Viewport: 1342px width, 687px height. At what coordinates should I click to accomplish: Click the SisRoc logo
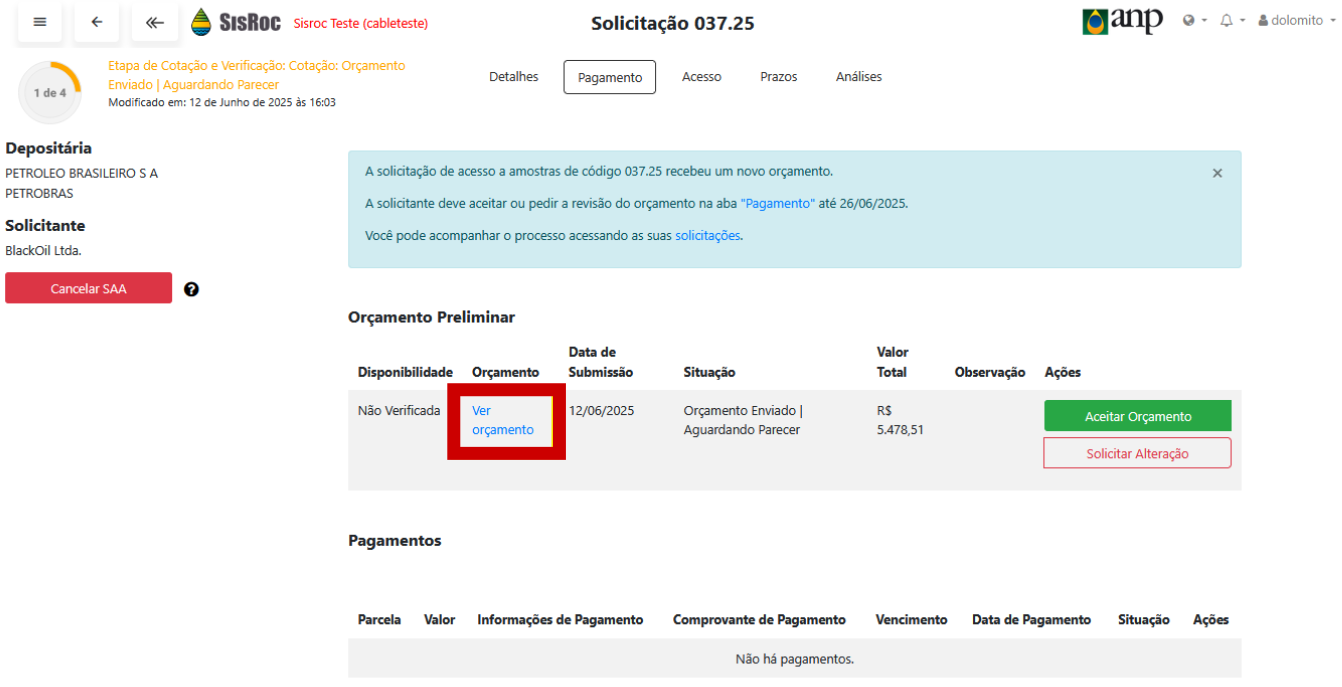click(236, 22)
